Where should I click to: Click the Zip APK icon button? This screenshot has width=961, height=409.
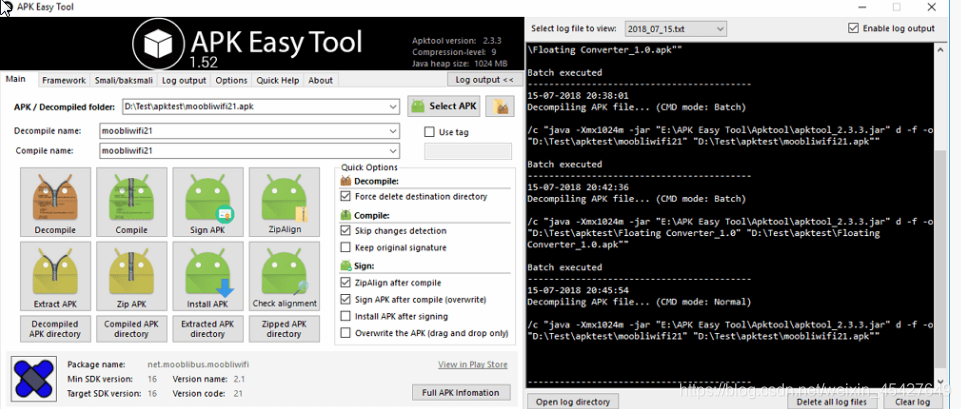[x=131, y=276]
